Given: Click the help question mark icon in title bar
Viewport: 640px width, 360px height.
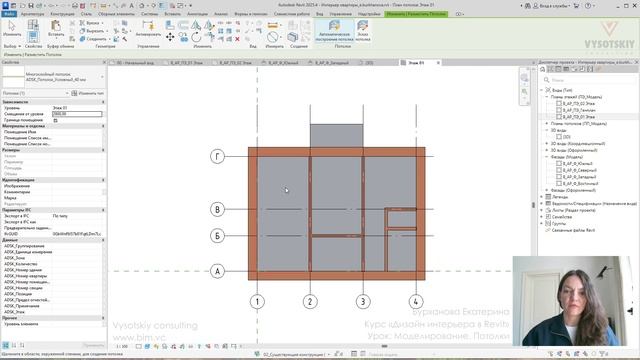Looking at the screenshot, I should click(x=588, y=6).
